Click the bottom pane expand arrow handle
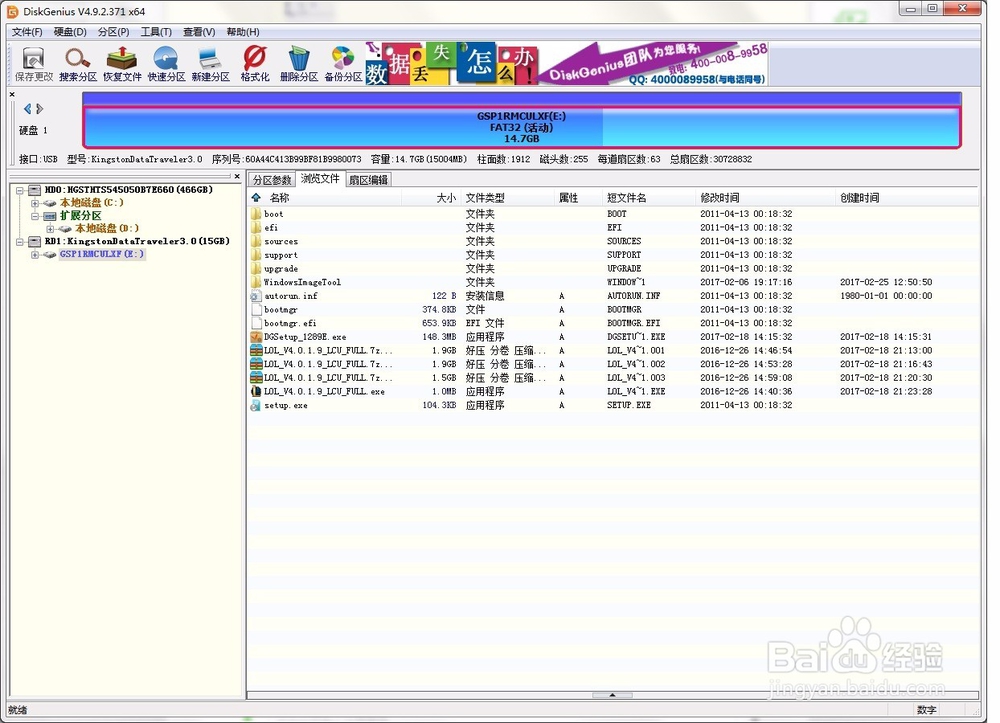This screenshot has width=1000, height=723. (612, 695)
